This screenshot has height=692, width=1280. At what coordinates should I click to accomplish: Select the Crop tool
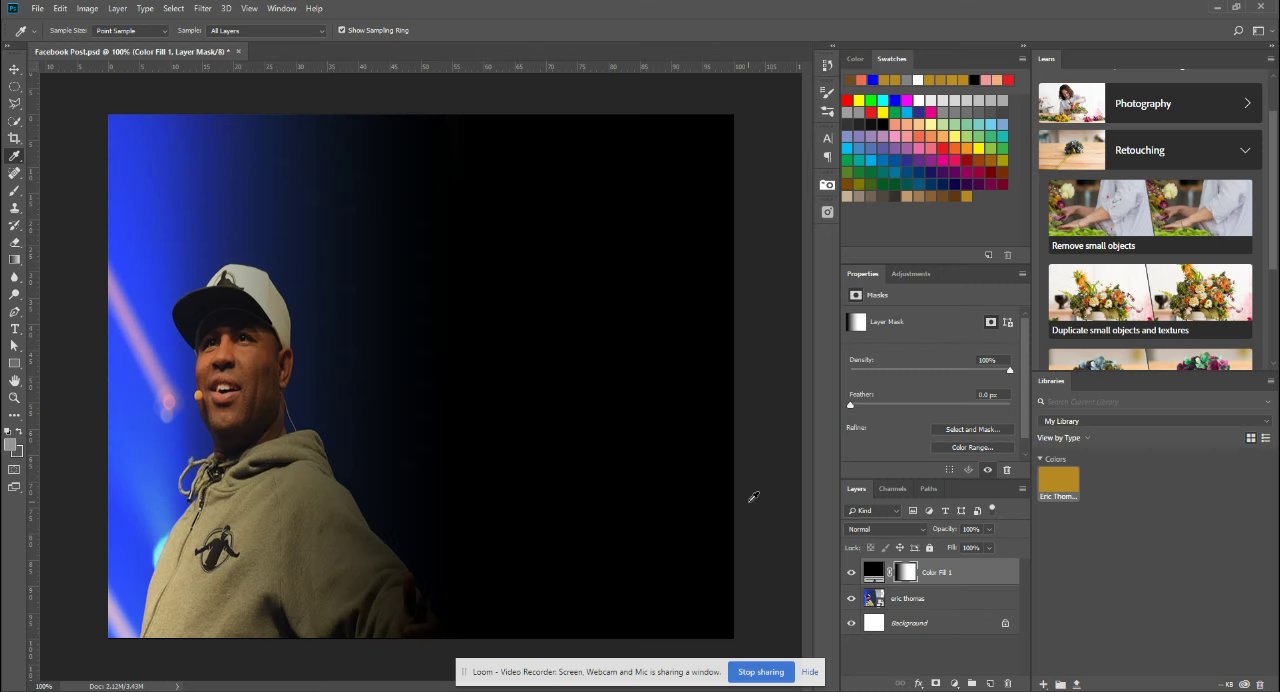(x=14, y=138)
